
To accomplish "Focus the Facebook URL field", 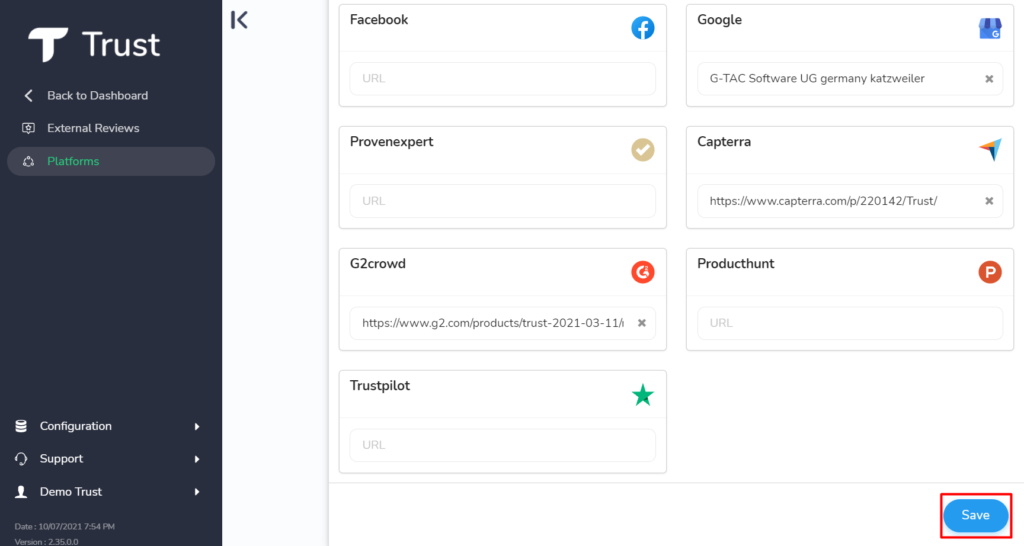I will (503, 79).
